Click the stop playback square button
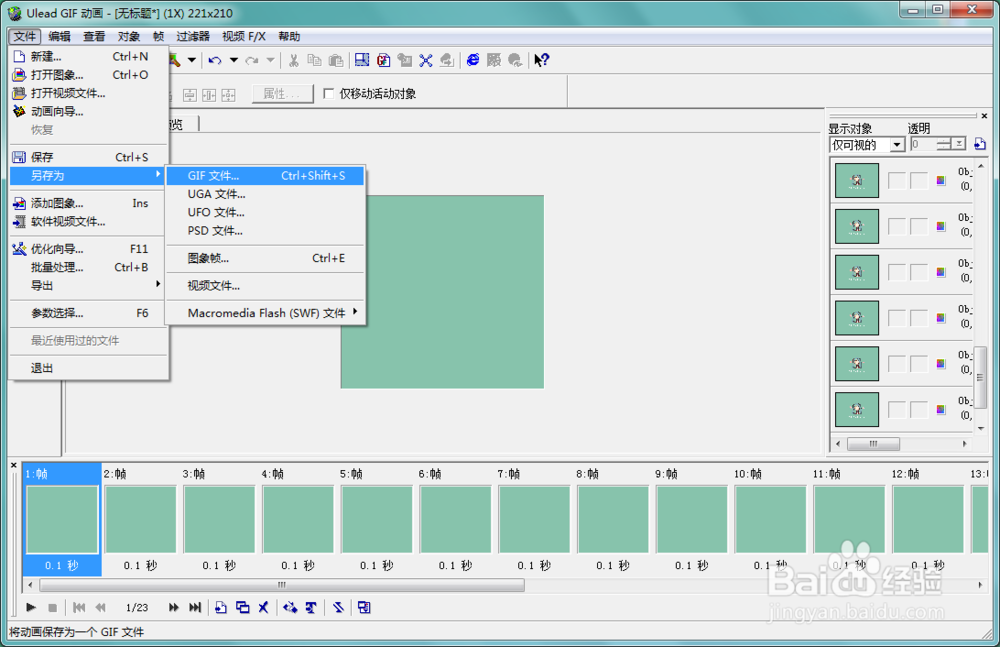Viewport: 1000px width, 647px height. 53,607
